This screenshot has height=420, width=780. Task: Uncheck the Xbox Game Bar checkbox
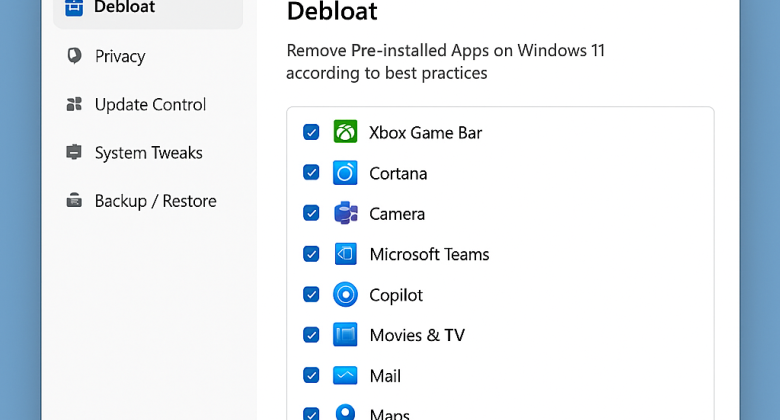tap(311, 132)
